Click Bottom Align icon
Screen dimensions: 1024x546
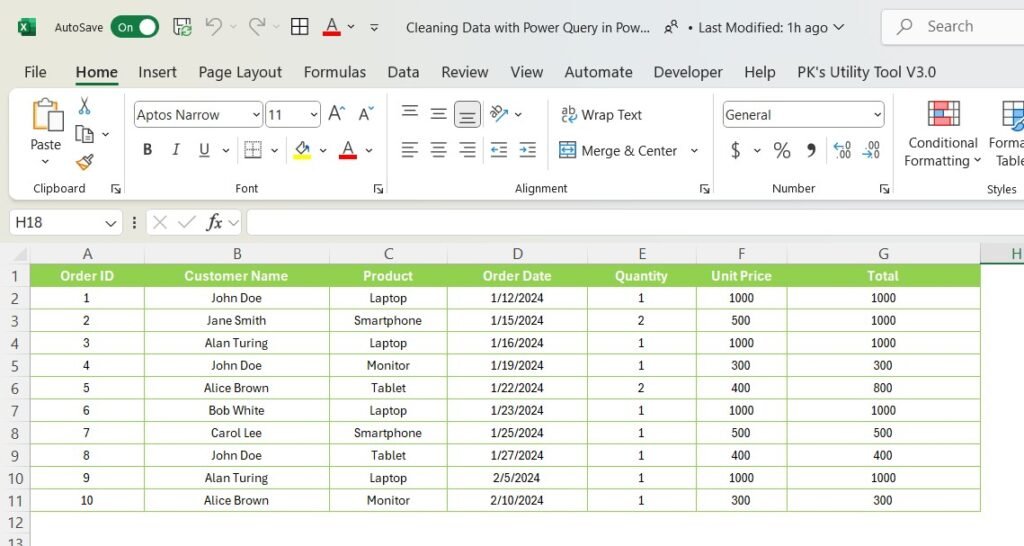tap(467, 115)
